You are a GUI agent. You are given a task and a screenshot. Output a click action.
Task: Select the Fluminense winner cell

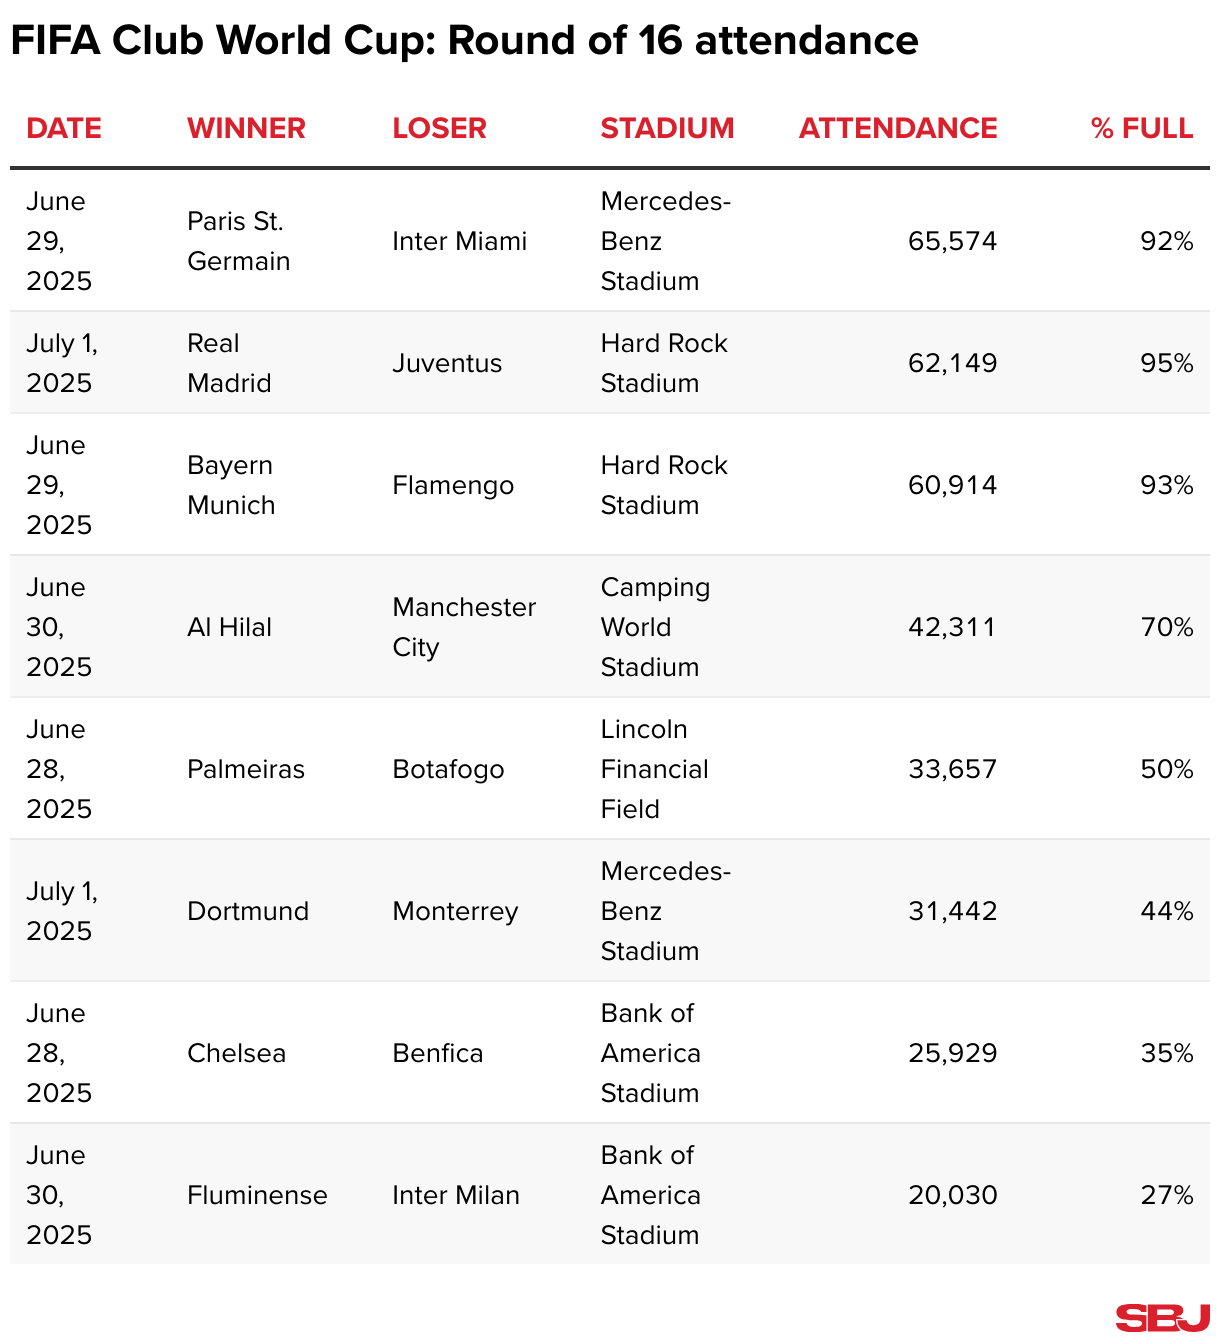click(257, 1195)
